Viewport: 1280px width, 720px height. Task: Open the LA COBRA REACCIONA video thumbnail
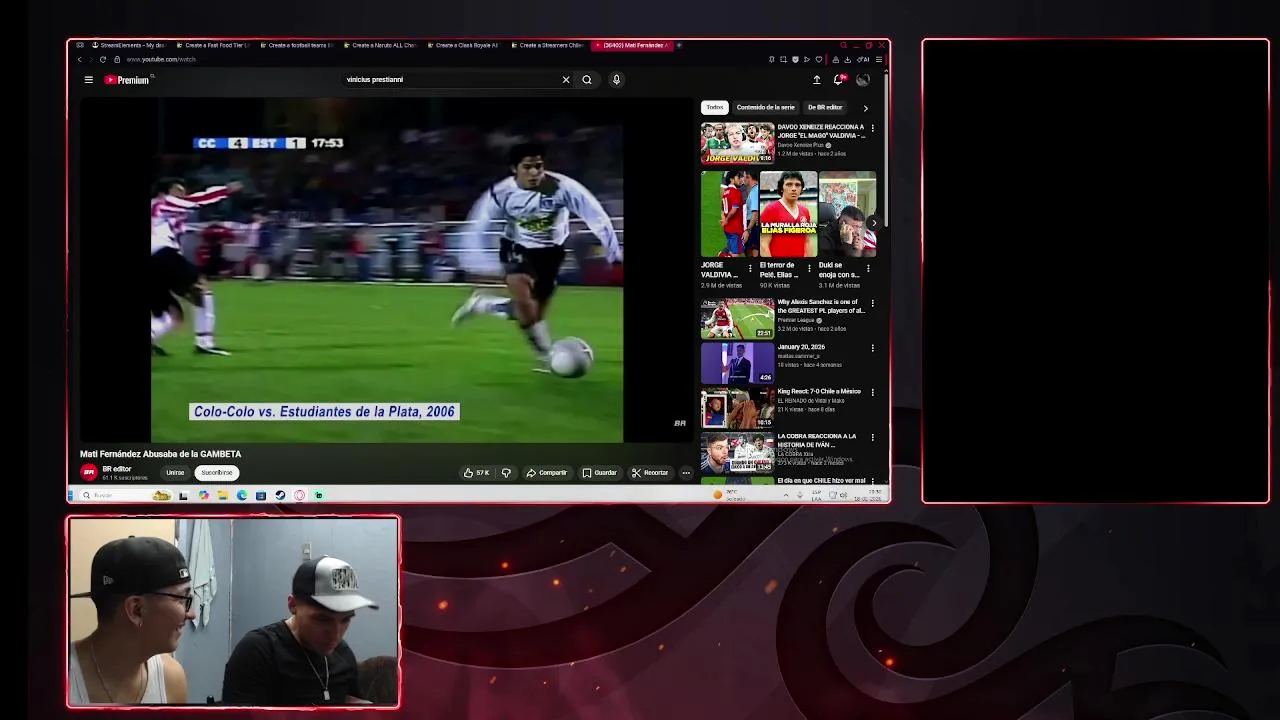click(x=738, y=452)
